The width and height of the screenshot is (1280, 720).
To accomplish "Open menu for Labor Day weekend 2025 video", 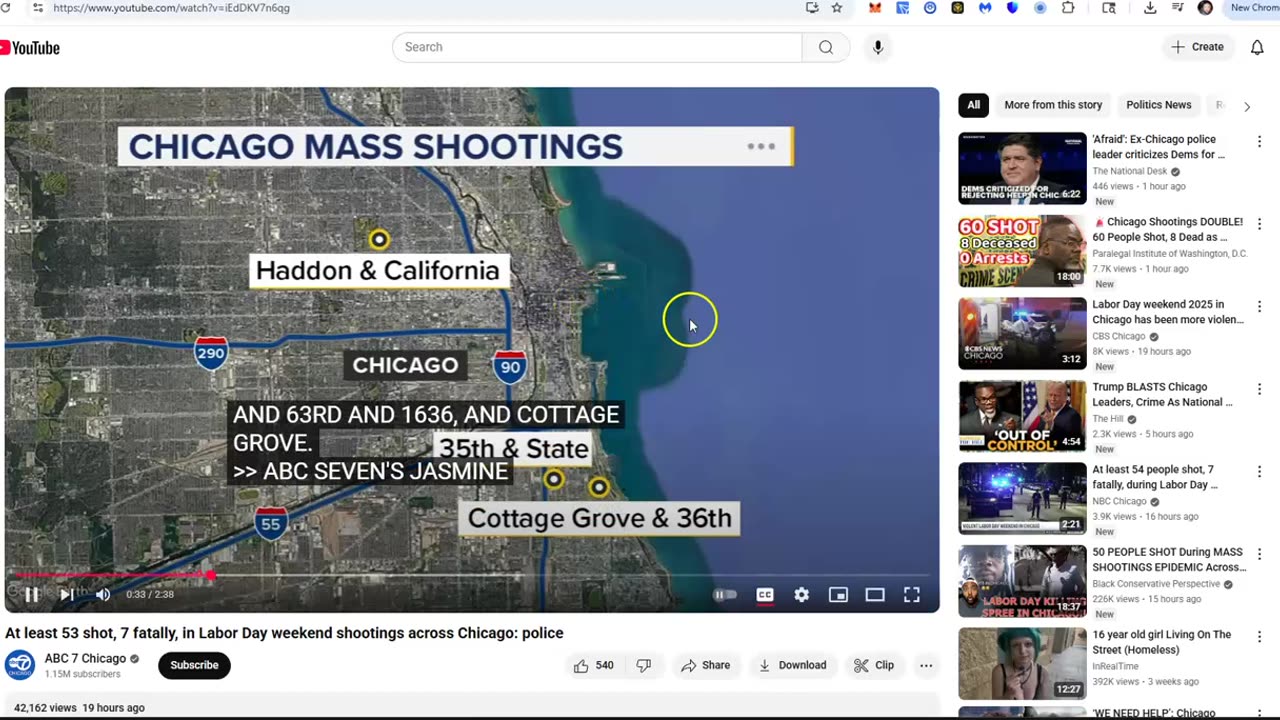I will tap(1259, 307).
